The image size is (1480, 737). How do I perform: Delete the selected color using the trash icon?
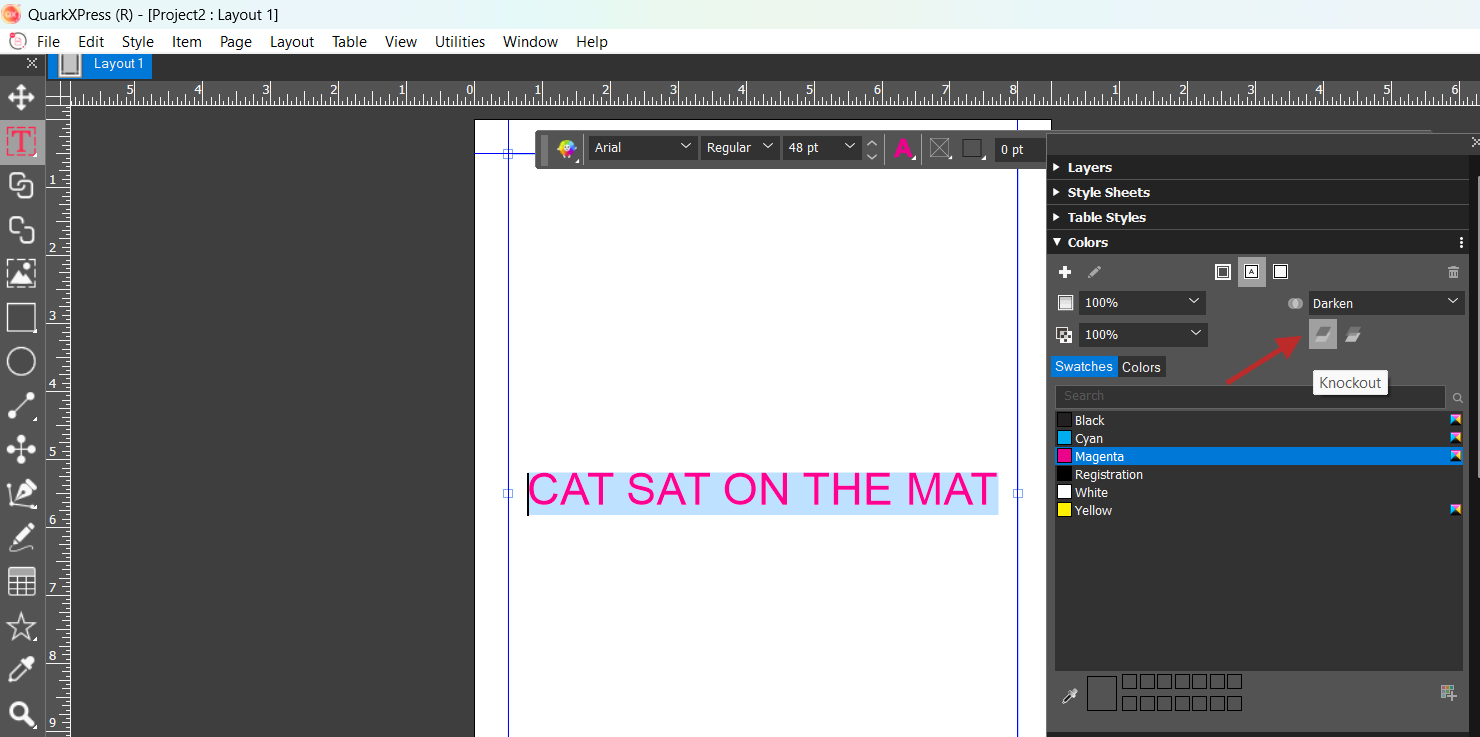tap(1453, 271)
